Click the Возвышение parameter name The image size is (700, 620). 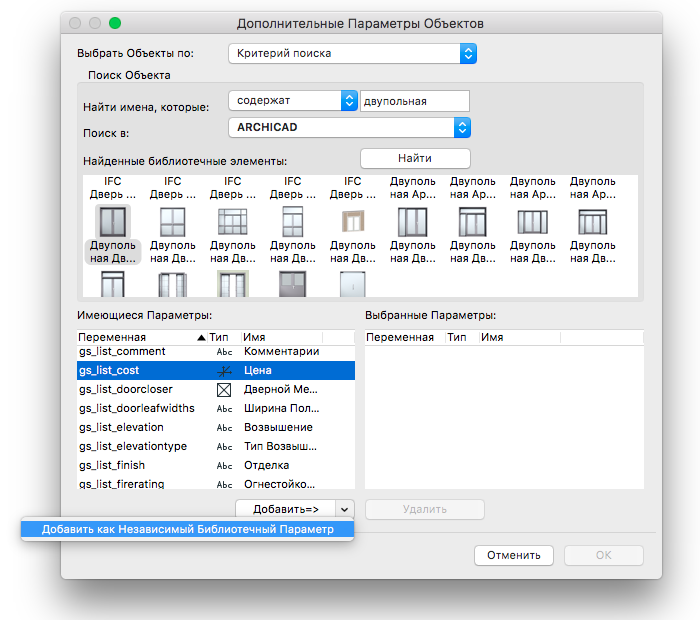point(278,428)
